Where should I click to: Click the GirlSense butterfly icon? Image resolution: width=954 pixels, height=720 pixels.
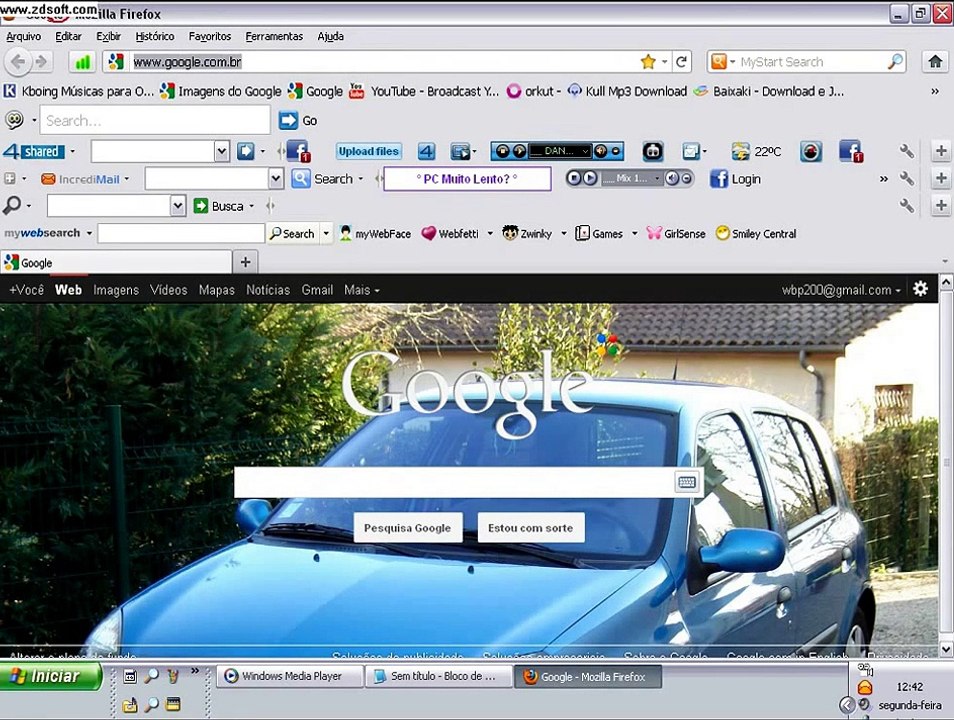coord(653,234)
